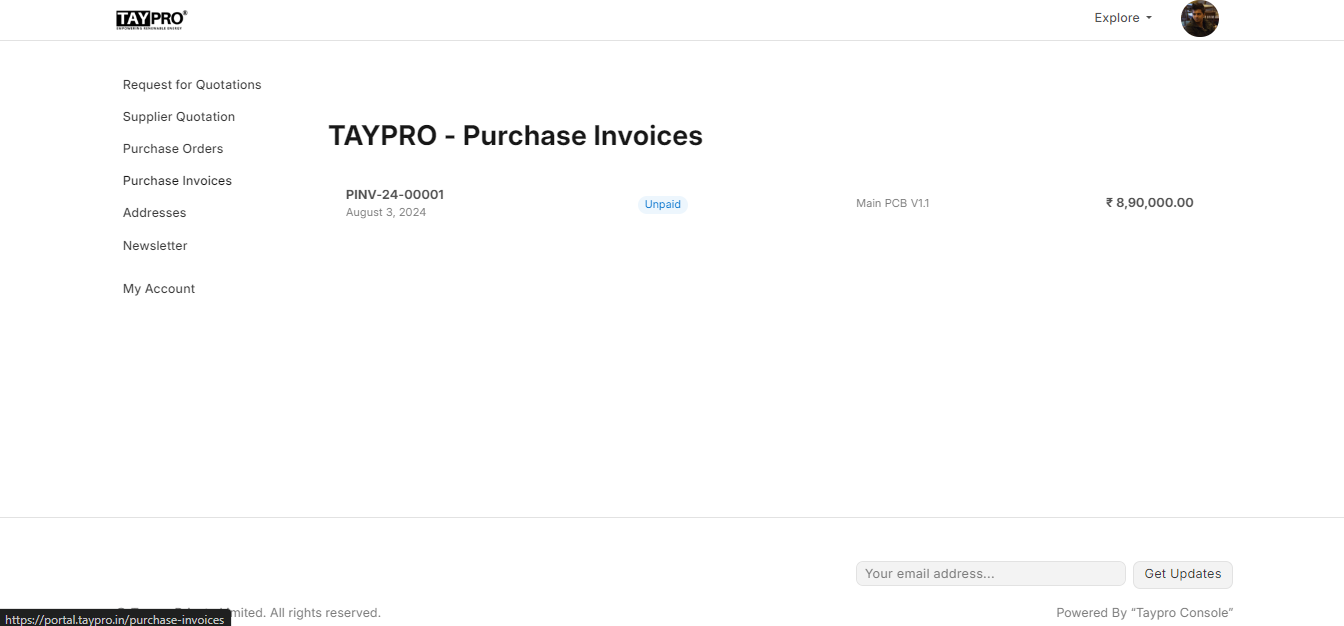Expand the profile account menu options
This screenshot has width=1344, height=626.
(1199, 18)
